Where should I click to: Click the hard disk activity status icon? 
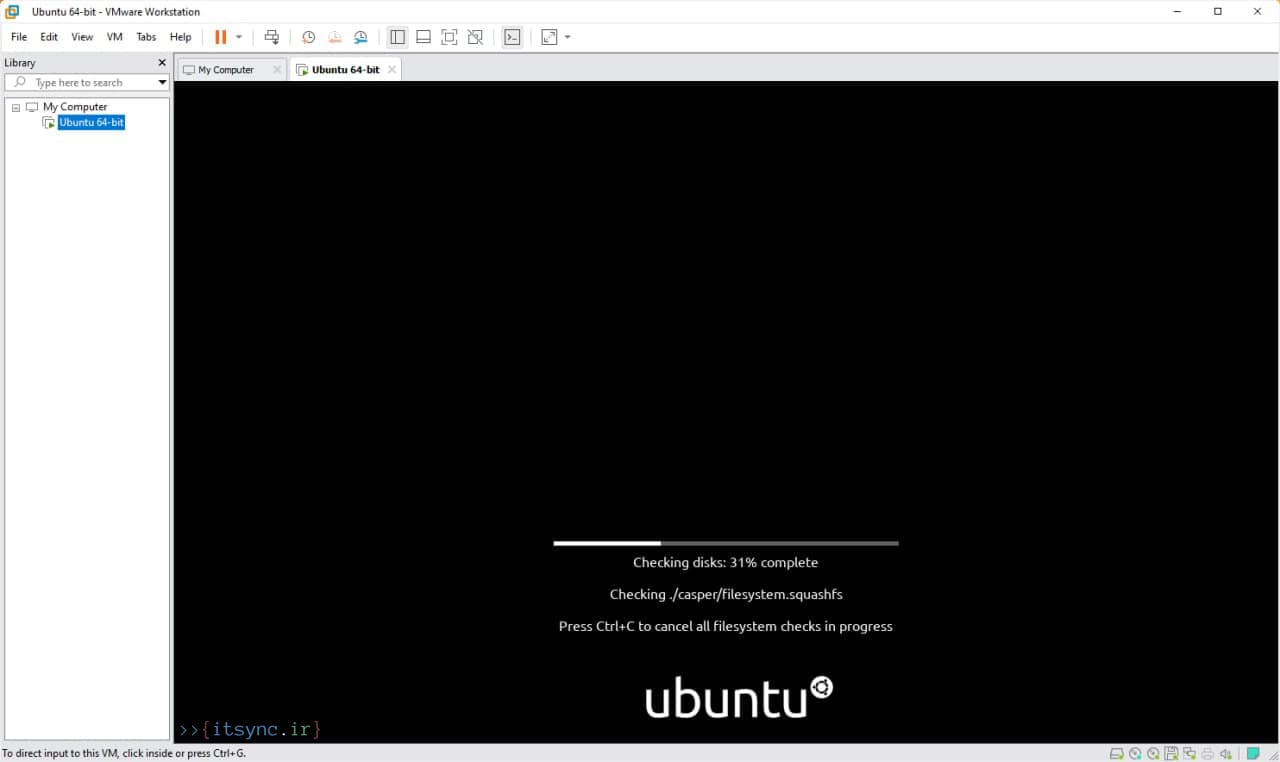pos(1116,753)
